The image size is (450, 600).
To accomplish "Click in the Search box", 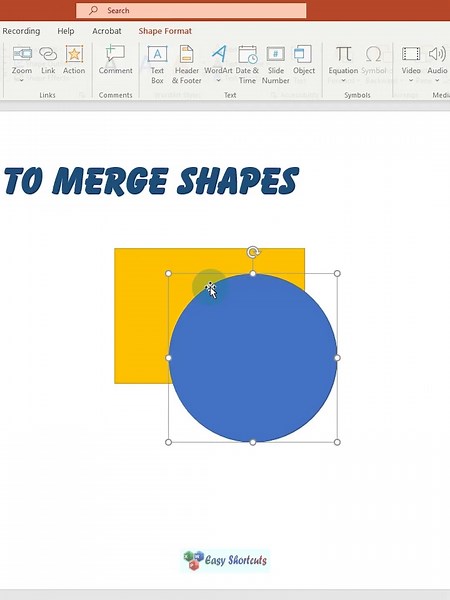I will (191, 10).
